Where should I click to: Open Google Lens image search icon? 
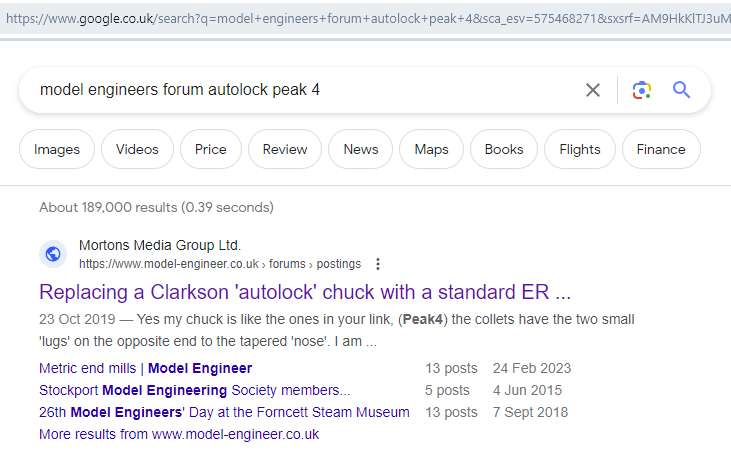click(641, 90)
